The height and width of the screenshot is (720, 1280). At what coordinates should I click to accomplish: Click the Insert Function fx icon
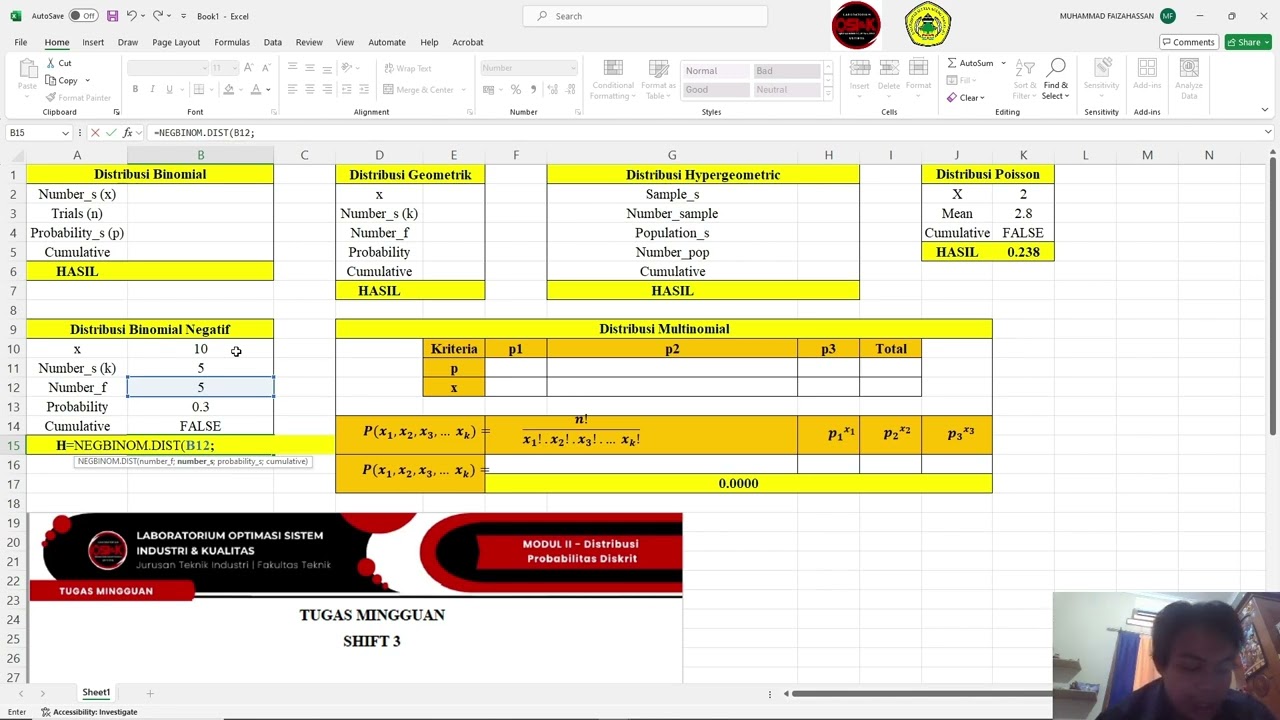[x=129, y=132]
